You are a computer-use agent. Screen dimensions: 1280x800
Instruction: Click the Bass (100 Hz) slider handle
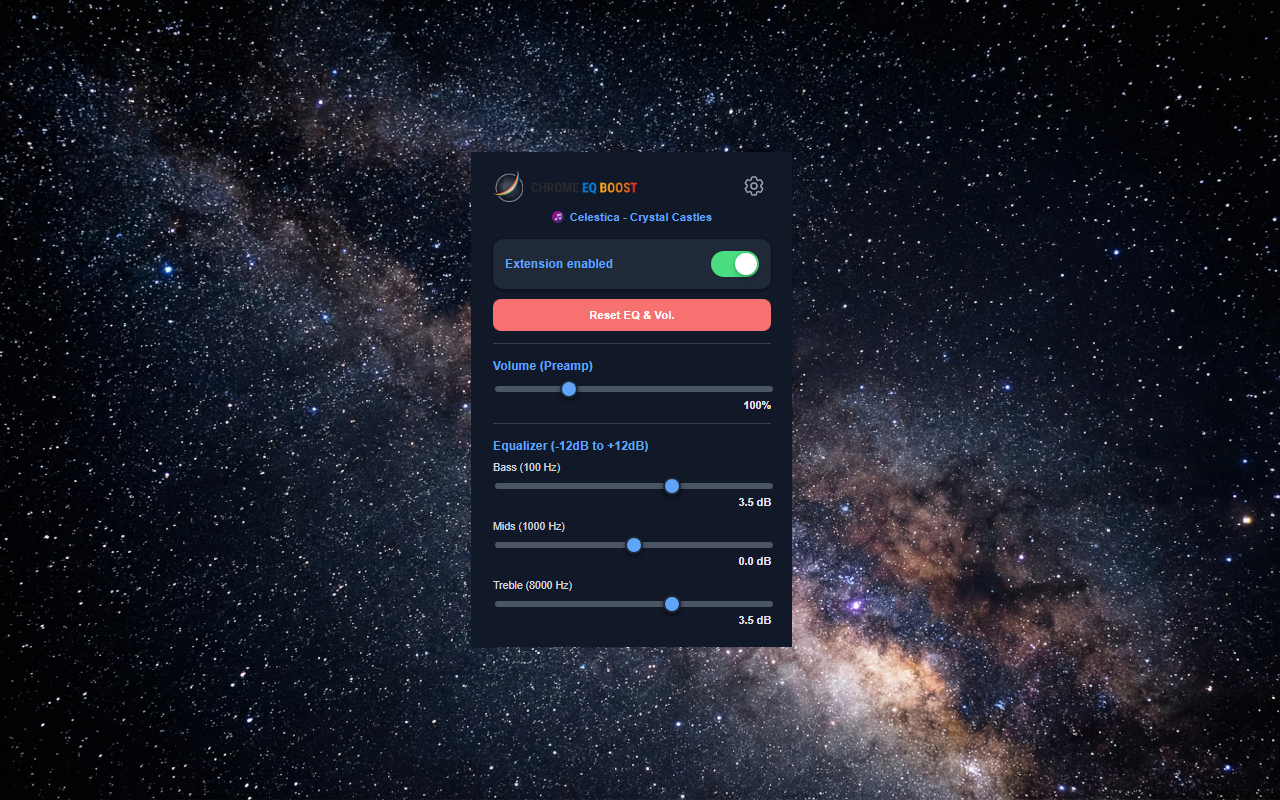[x=672, y=486]
